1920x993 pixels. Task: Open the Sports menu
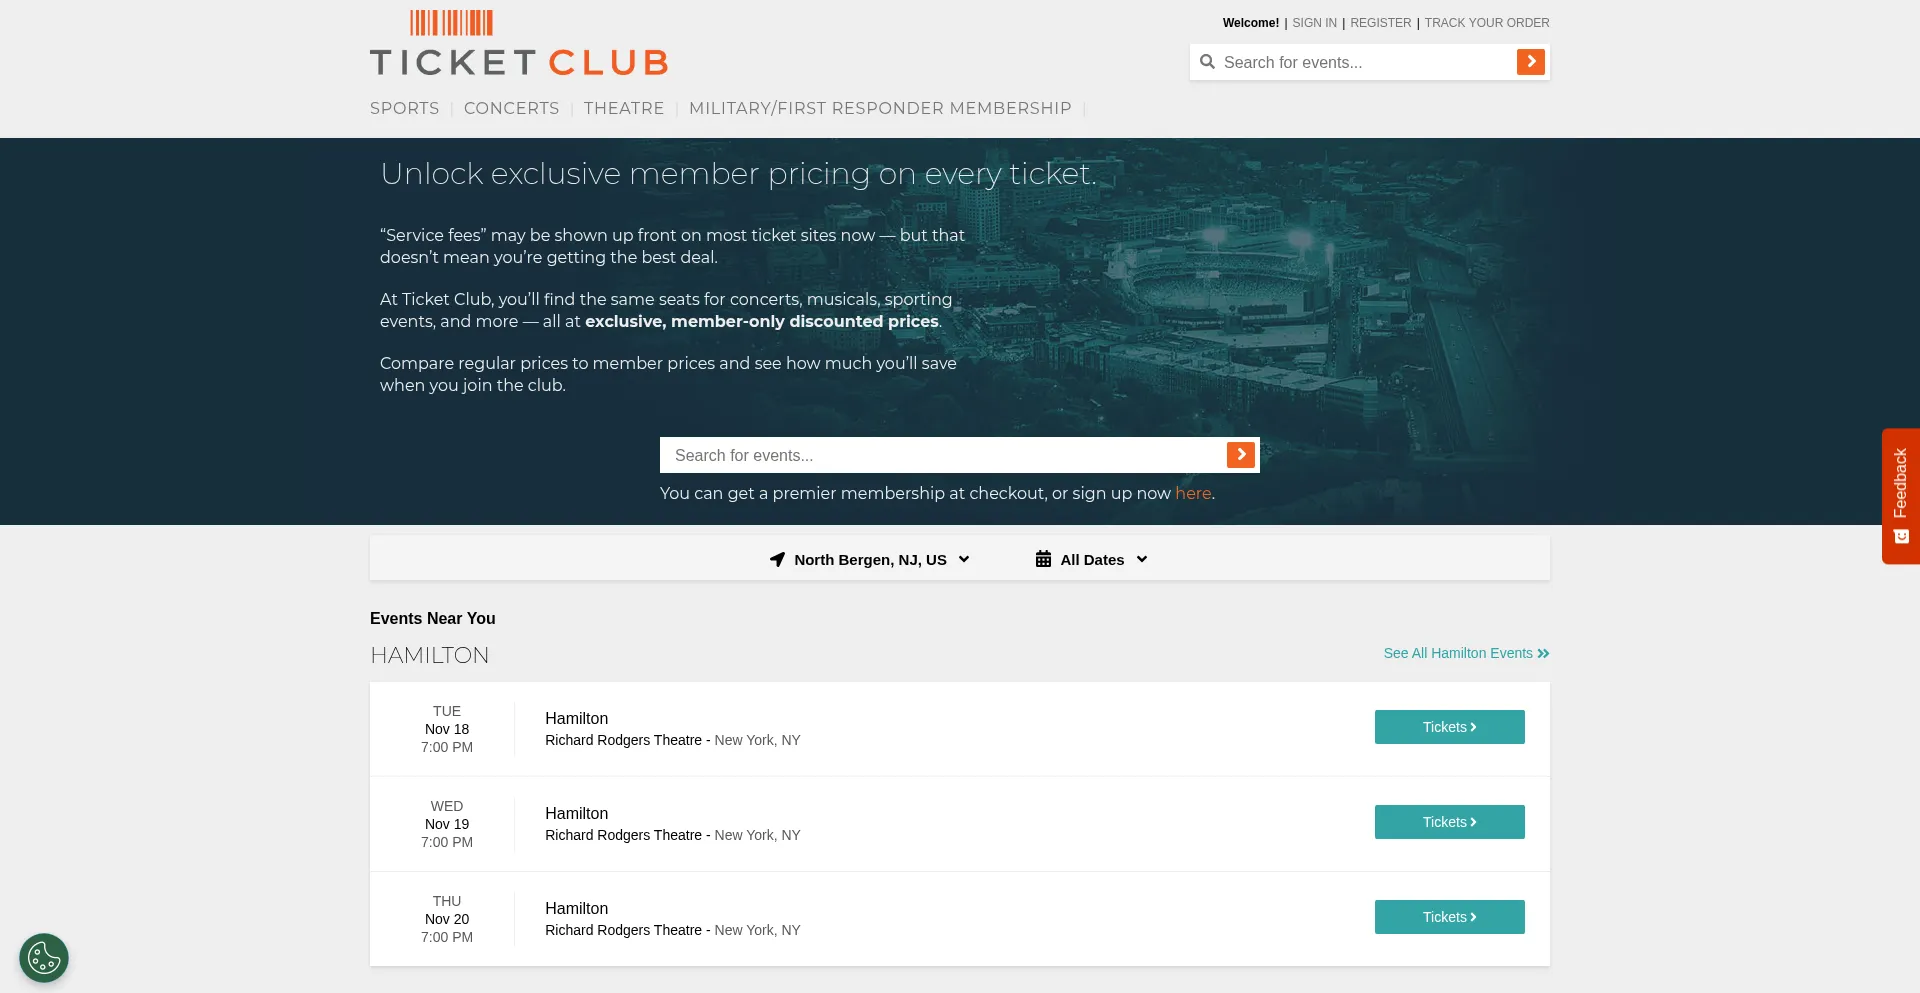[404, 108]
